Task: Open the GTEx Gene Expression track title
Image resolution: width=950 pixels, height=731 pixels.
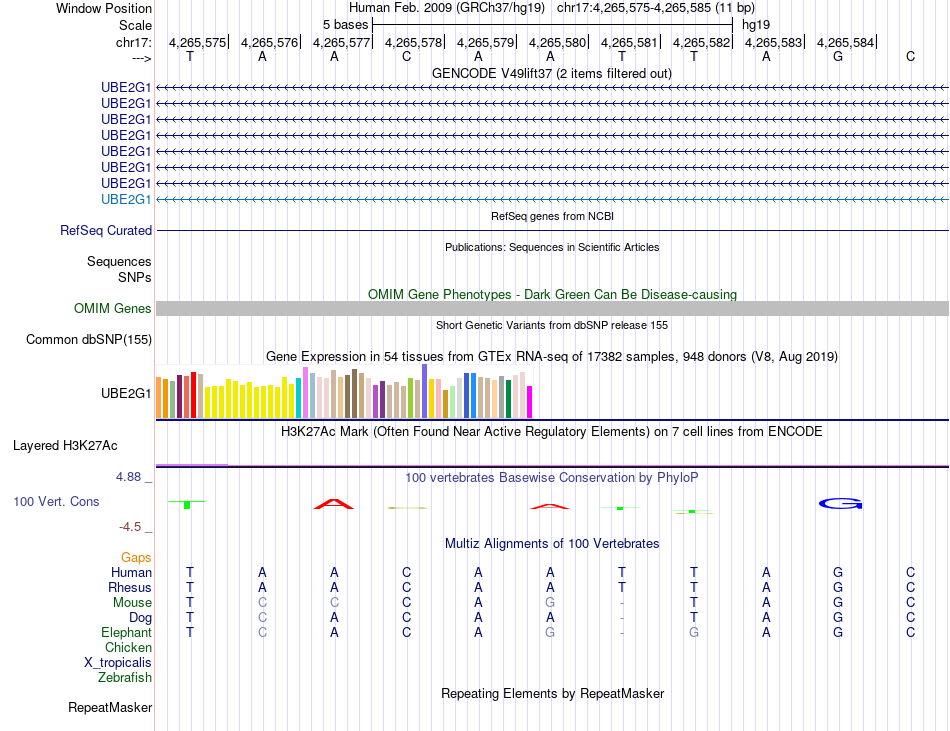Action: click(552, 357)
